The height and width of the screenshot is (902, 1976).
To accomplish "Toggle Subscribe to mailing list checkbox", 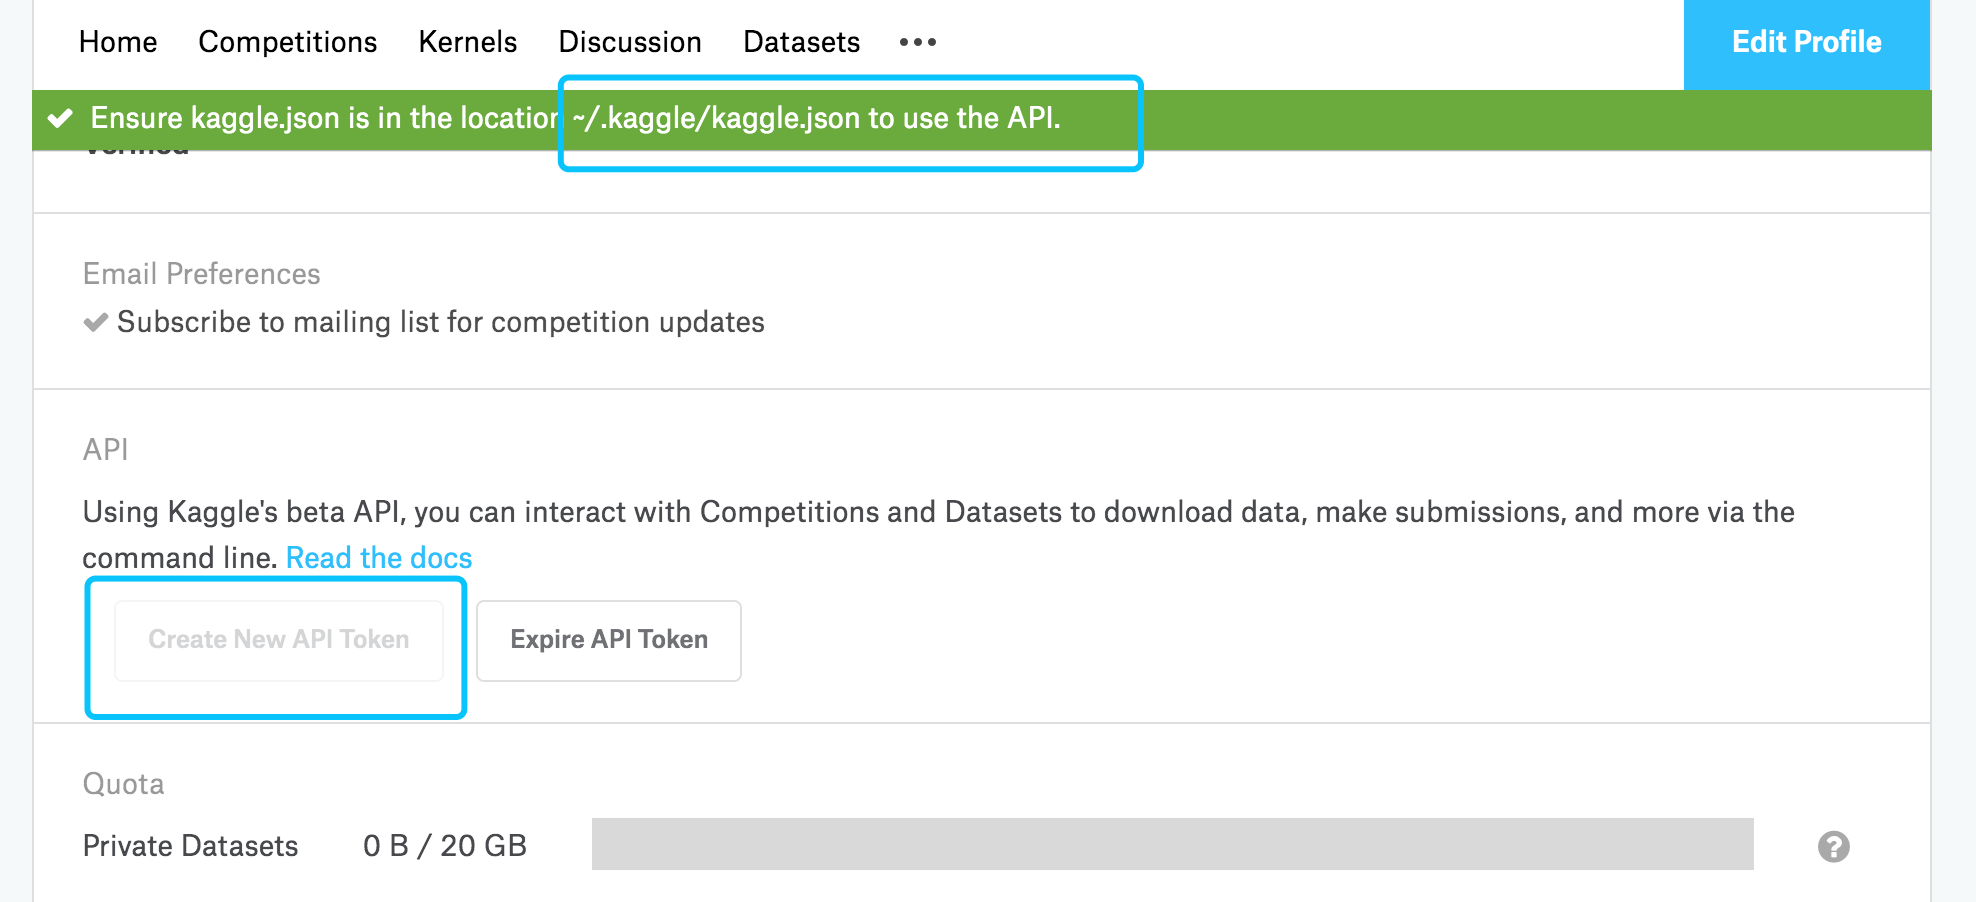I will click(x=96, y=322).
